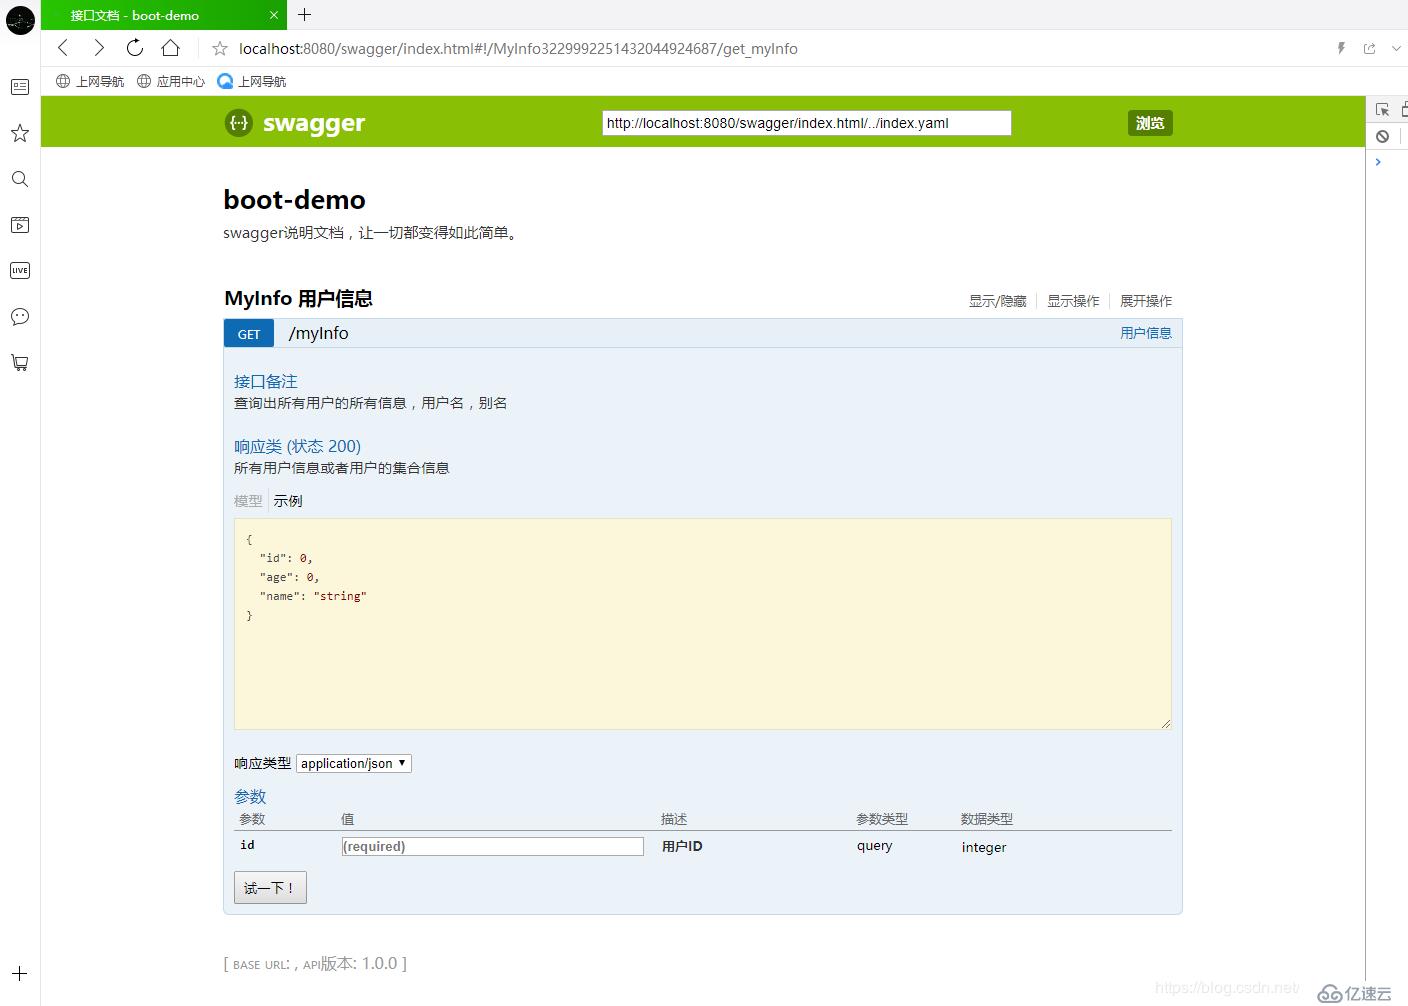Image resolution: width=1408 pixels, height=1006 pixels.
Task: Open 响应类型 application/json dropdown
Action: (354, 763)
